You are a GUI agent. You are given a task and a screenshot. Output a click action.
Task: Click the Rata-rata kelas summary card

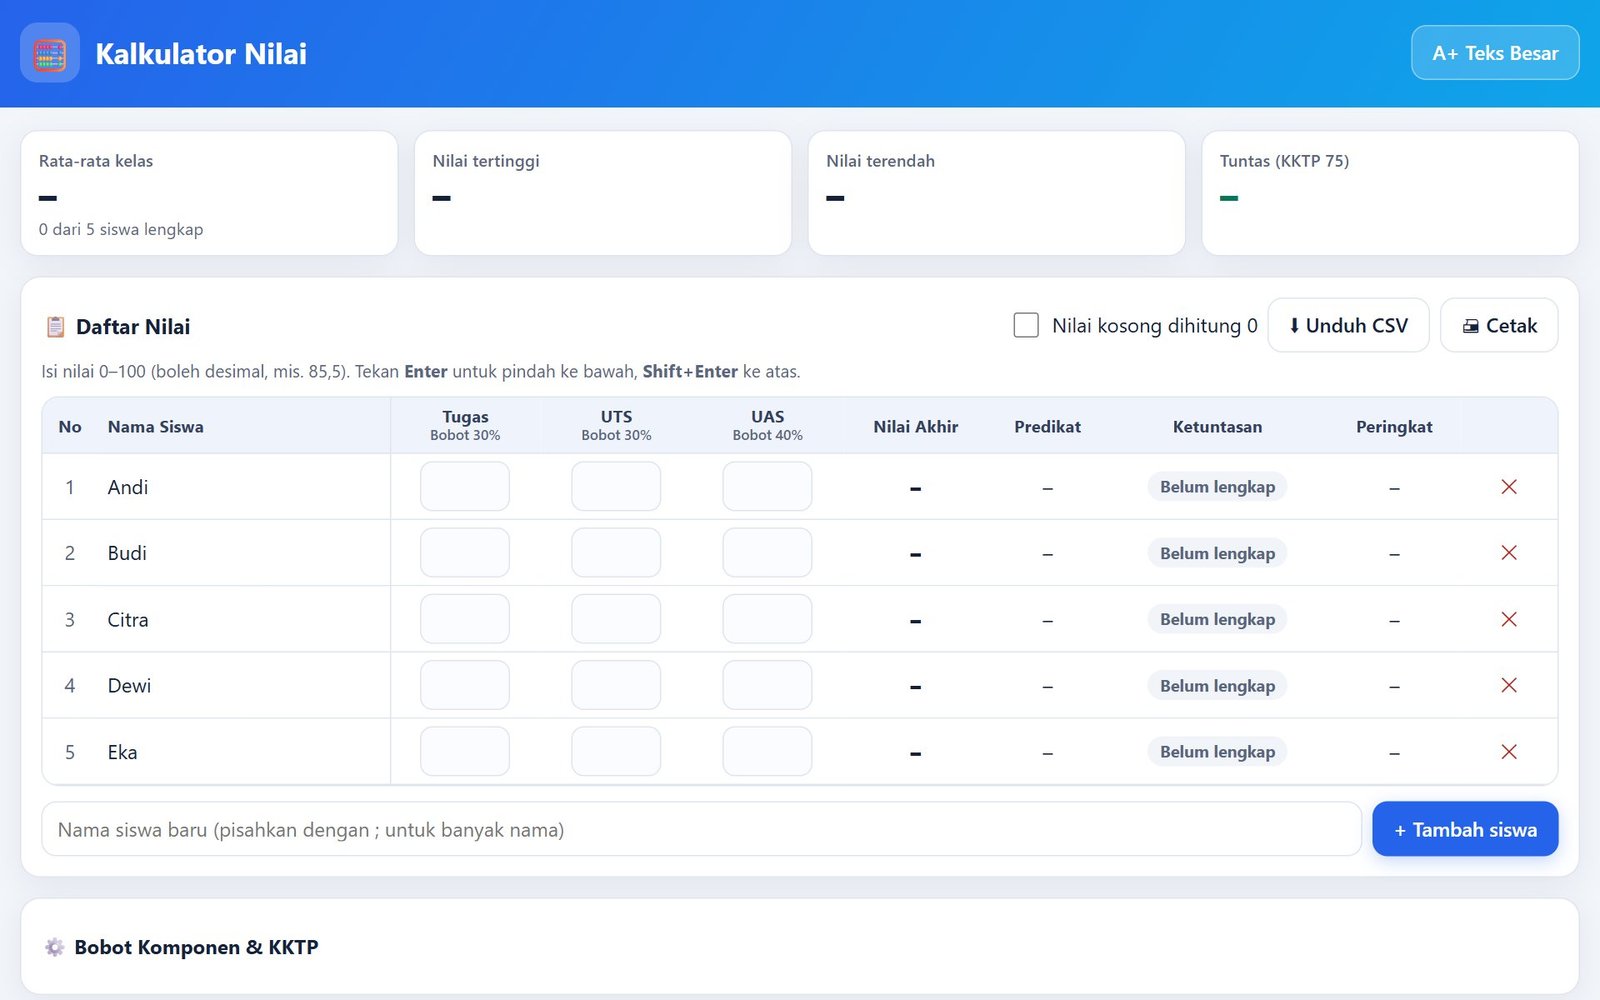coord(209,193)
